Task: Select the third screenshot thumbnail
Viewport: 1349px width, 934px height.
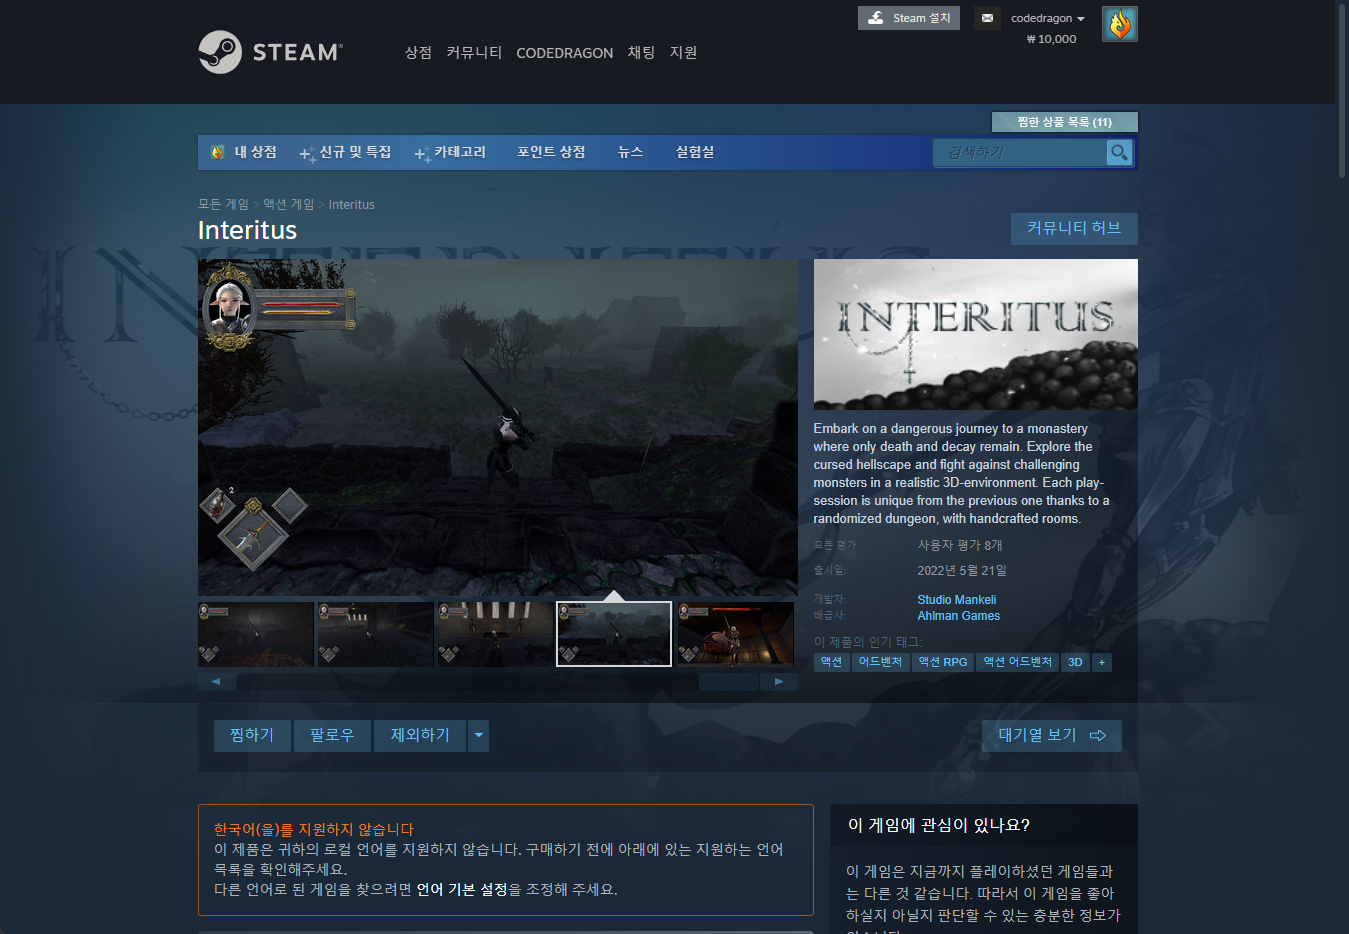Action: (496, 634)
